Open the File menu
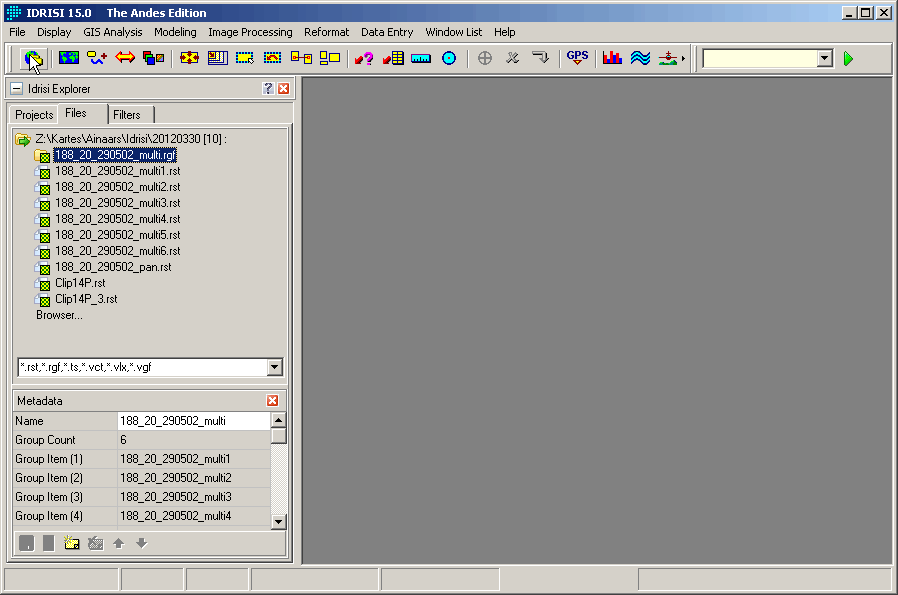This screenshot has width=898, height=595. (x=17, y=32)
